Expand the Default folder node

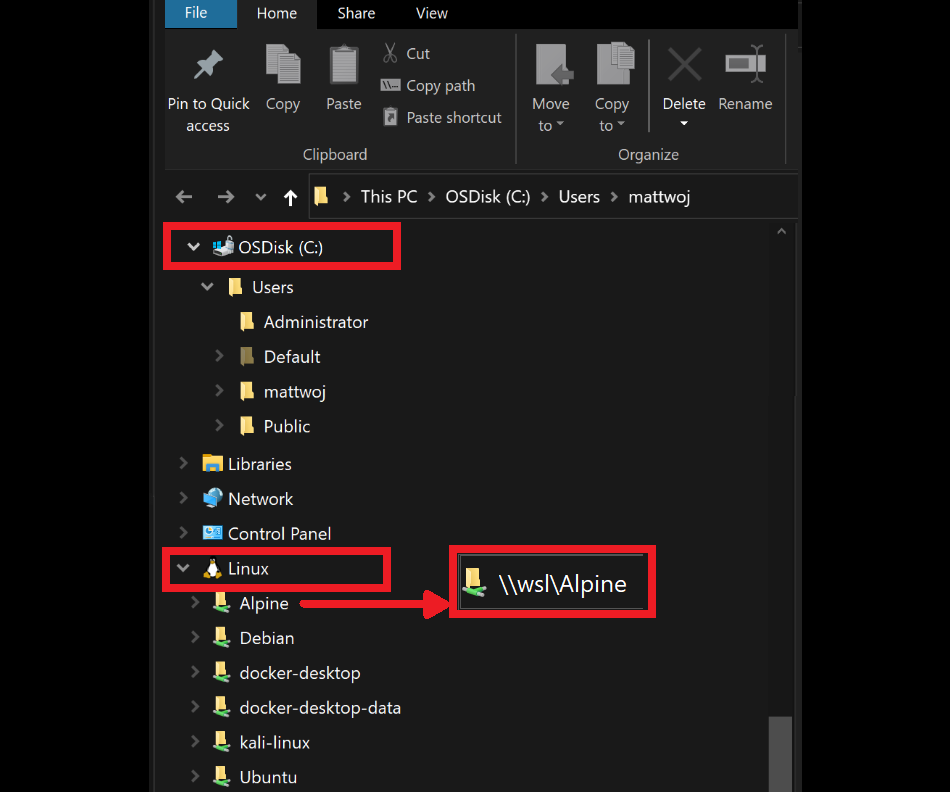219,356
